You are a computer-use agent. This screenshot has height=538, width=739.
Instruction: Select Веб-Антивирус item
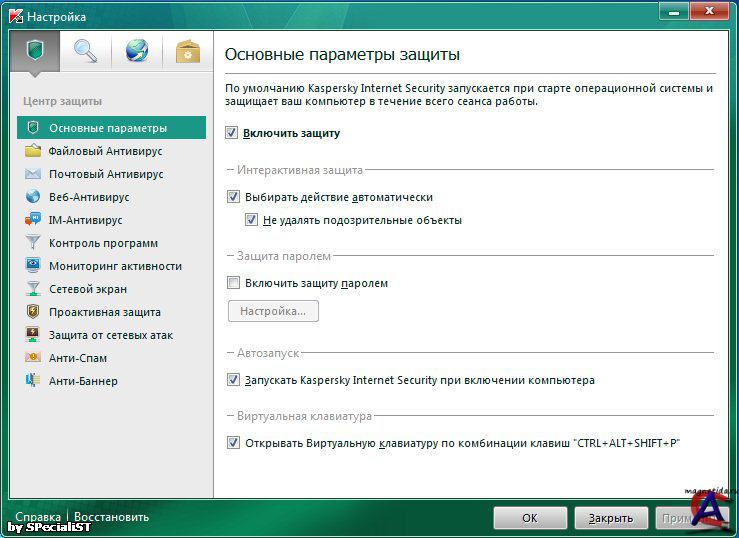[112, 197]
